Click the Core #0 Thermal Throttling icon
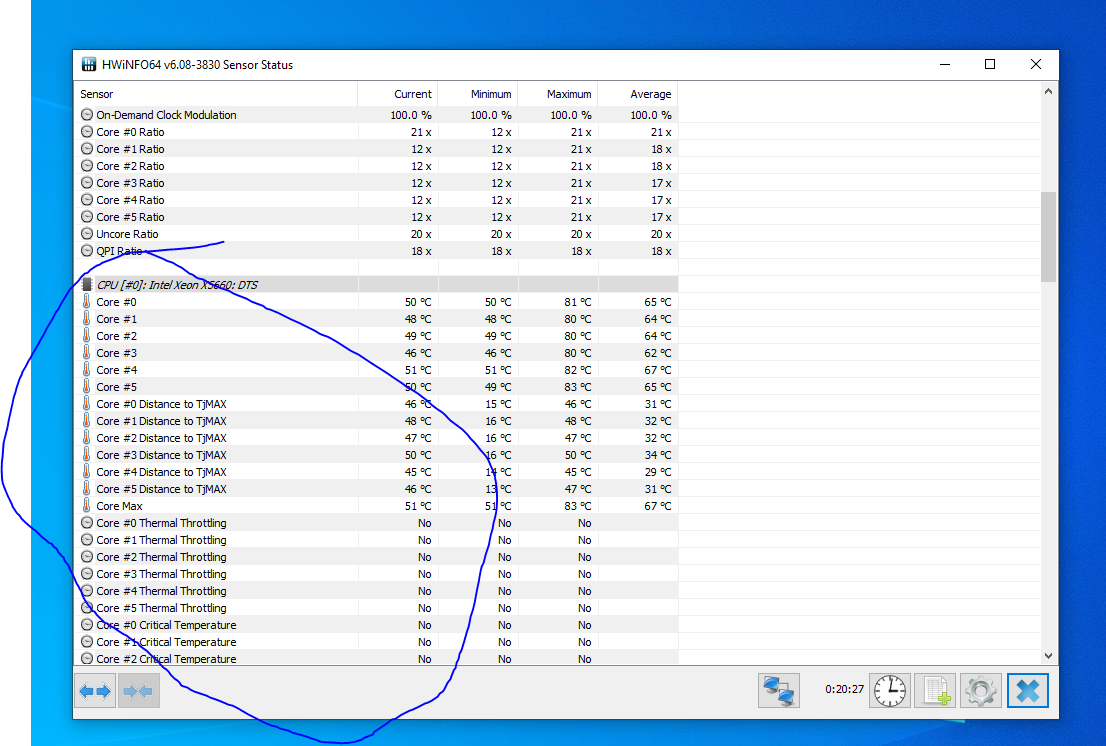The image size is (1106, 746). tap(87, 522)
